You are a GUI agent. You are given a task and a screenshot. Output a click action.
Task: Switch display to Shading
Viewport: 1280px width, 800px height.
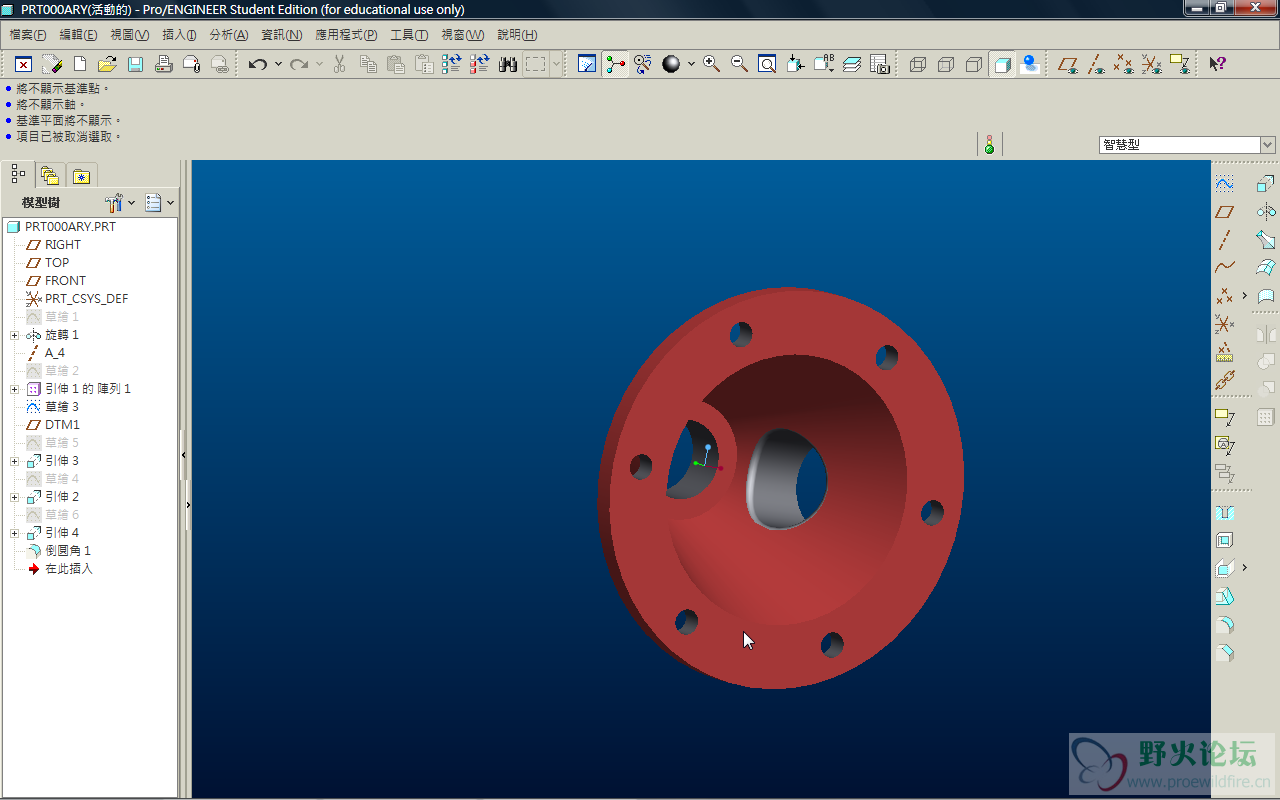tap(1002, 64)
